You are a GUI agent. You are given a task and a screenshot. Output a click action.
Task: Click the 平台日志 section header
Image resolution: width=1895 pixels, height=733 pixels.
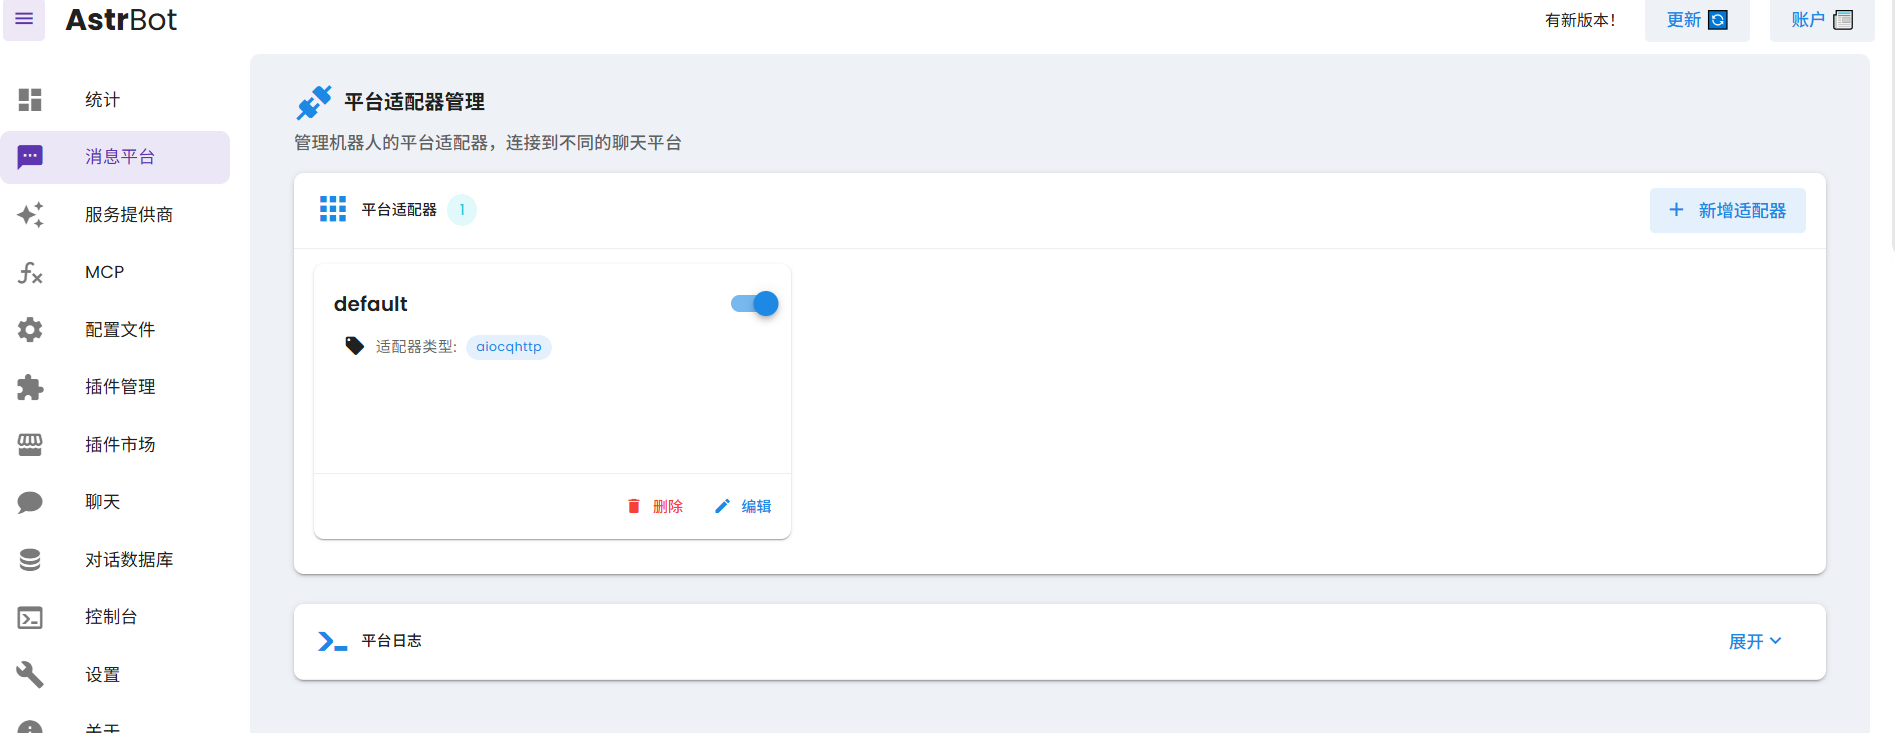point(391,641)
